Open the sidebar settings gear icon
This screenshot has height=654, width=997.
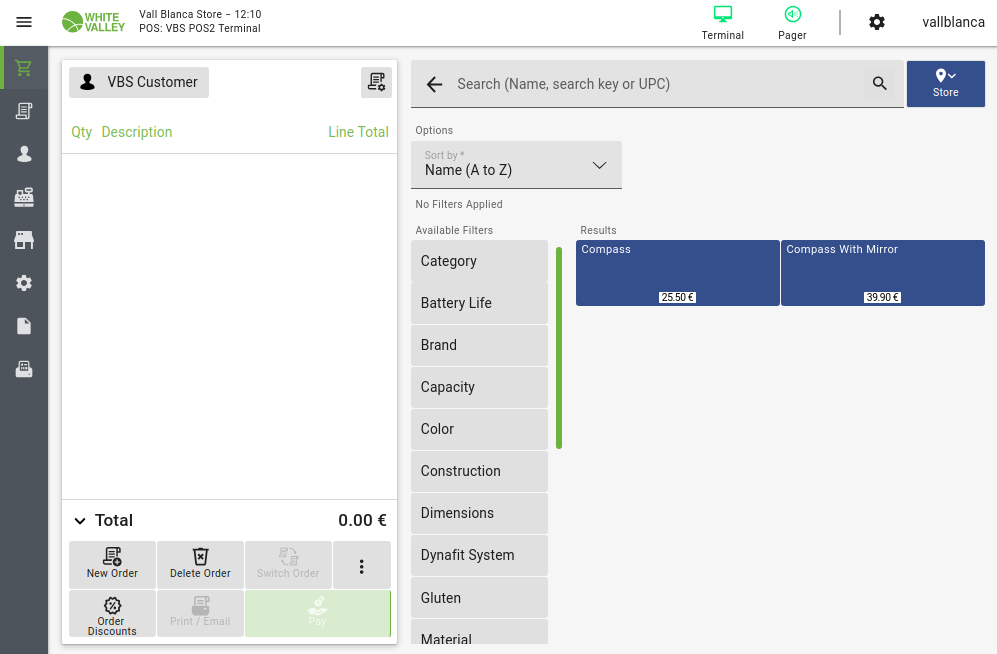24,283
